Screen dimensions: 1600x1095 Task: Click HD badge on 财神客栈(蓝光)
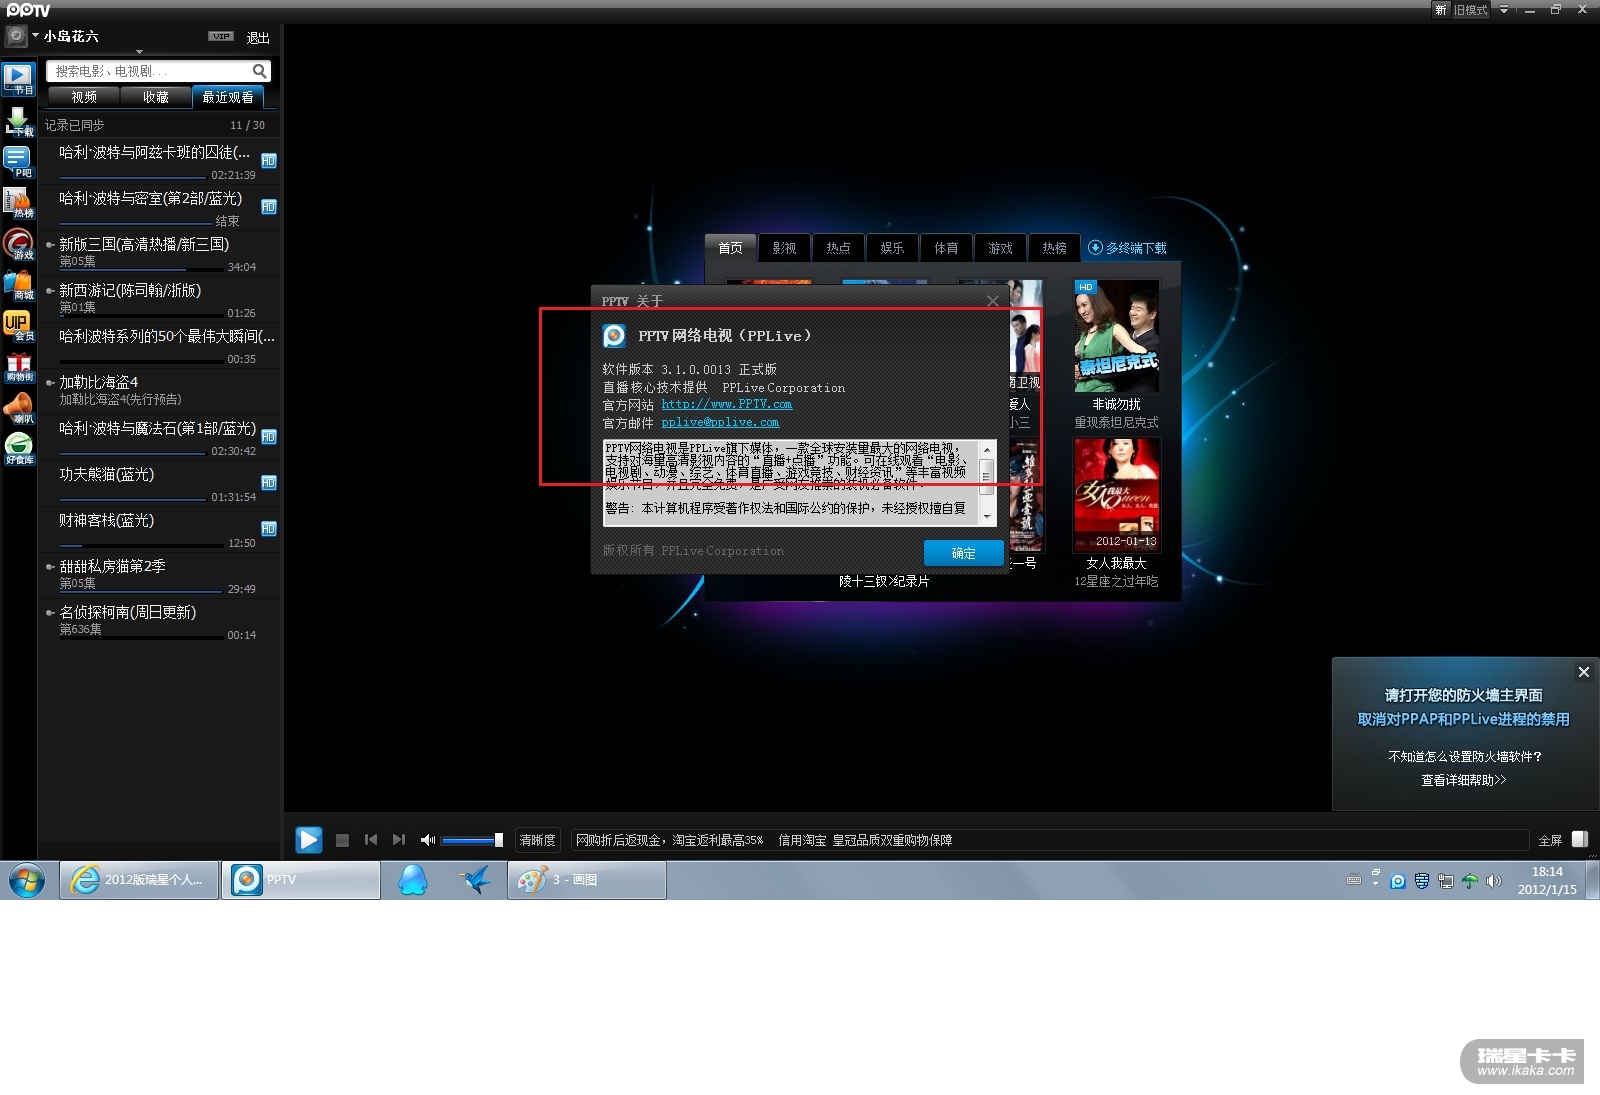[x=268, y=528]
